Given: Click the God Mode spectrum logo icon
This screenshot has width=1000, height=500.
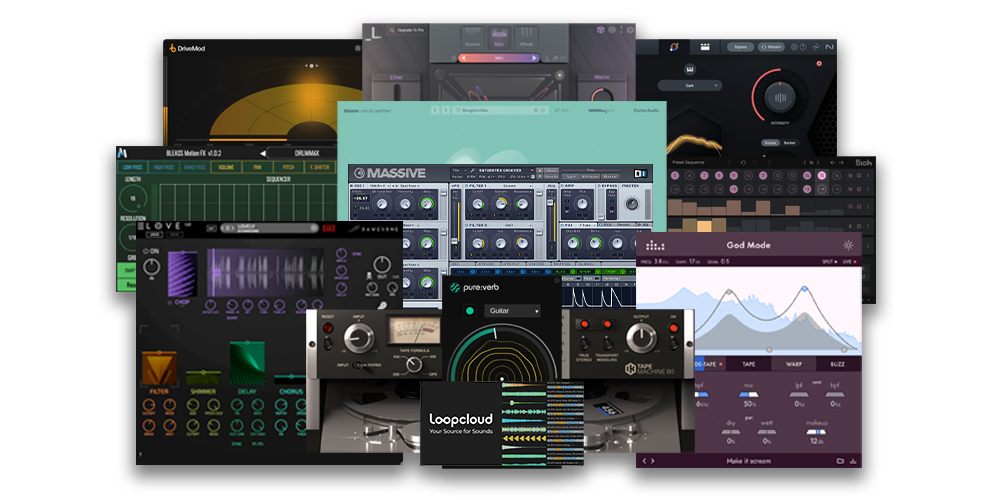Looking at the screenshot, I should click(x=654, y=245).
